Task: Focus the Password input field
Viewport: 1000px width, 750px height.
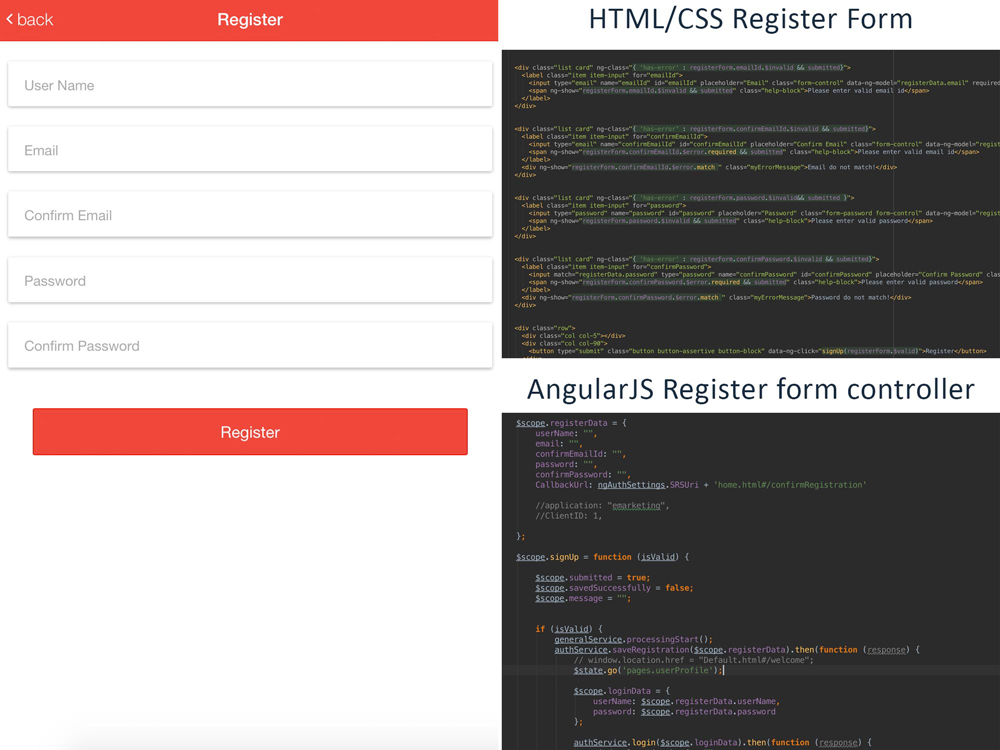Action: (250, 281)
